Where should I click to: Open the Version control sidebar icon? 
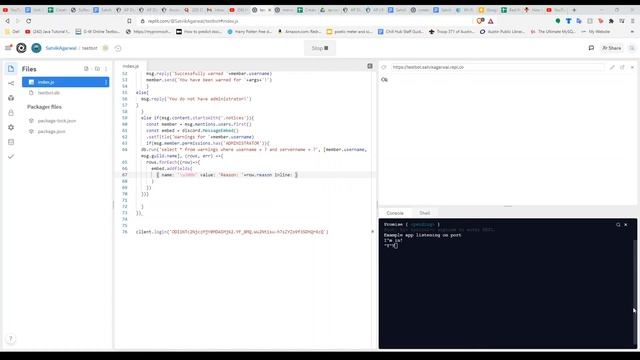click(x=11, y=83)
